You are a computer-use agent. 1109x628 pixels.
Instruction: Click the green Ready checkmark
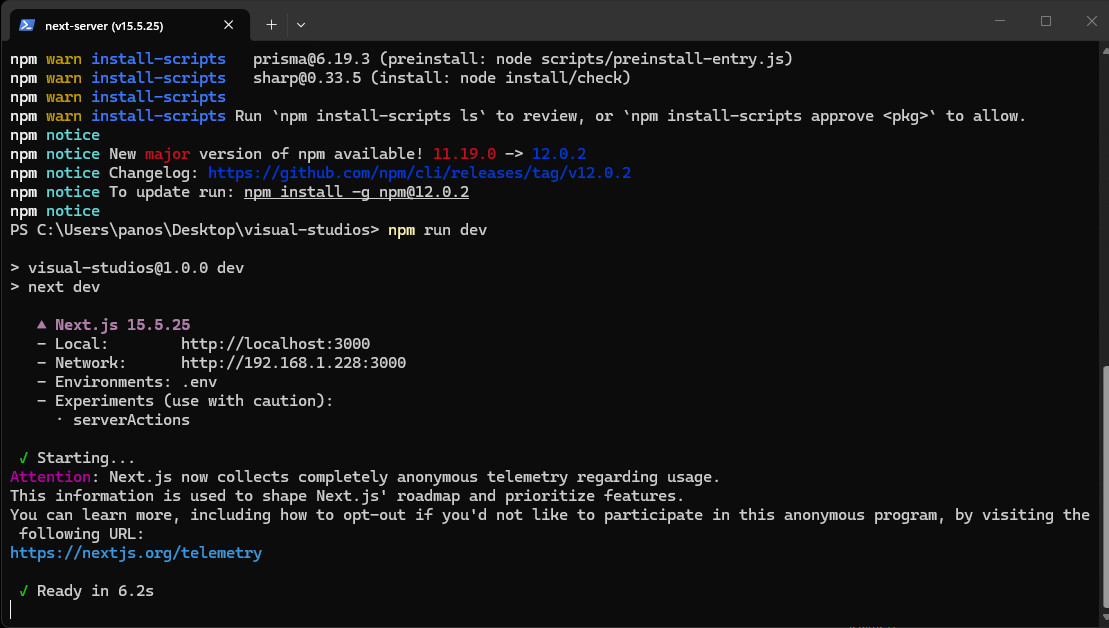pos(23,591)
